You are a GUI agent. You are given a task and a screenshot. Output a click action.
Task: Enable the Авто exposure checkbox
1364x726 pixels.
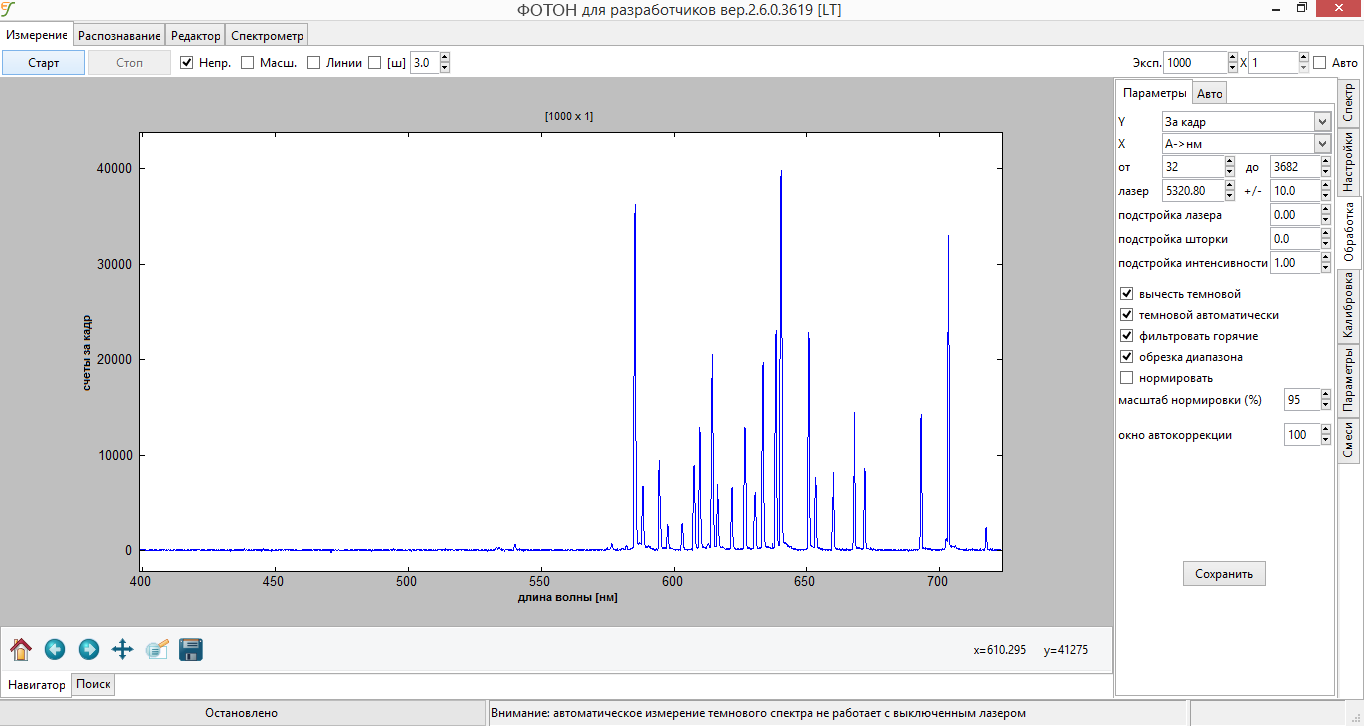[x=1320, y=63]
